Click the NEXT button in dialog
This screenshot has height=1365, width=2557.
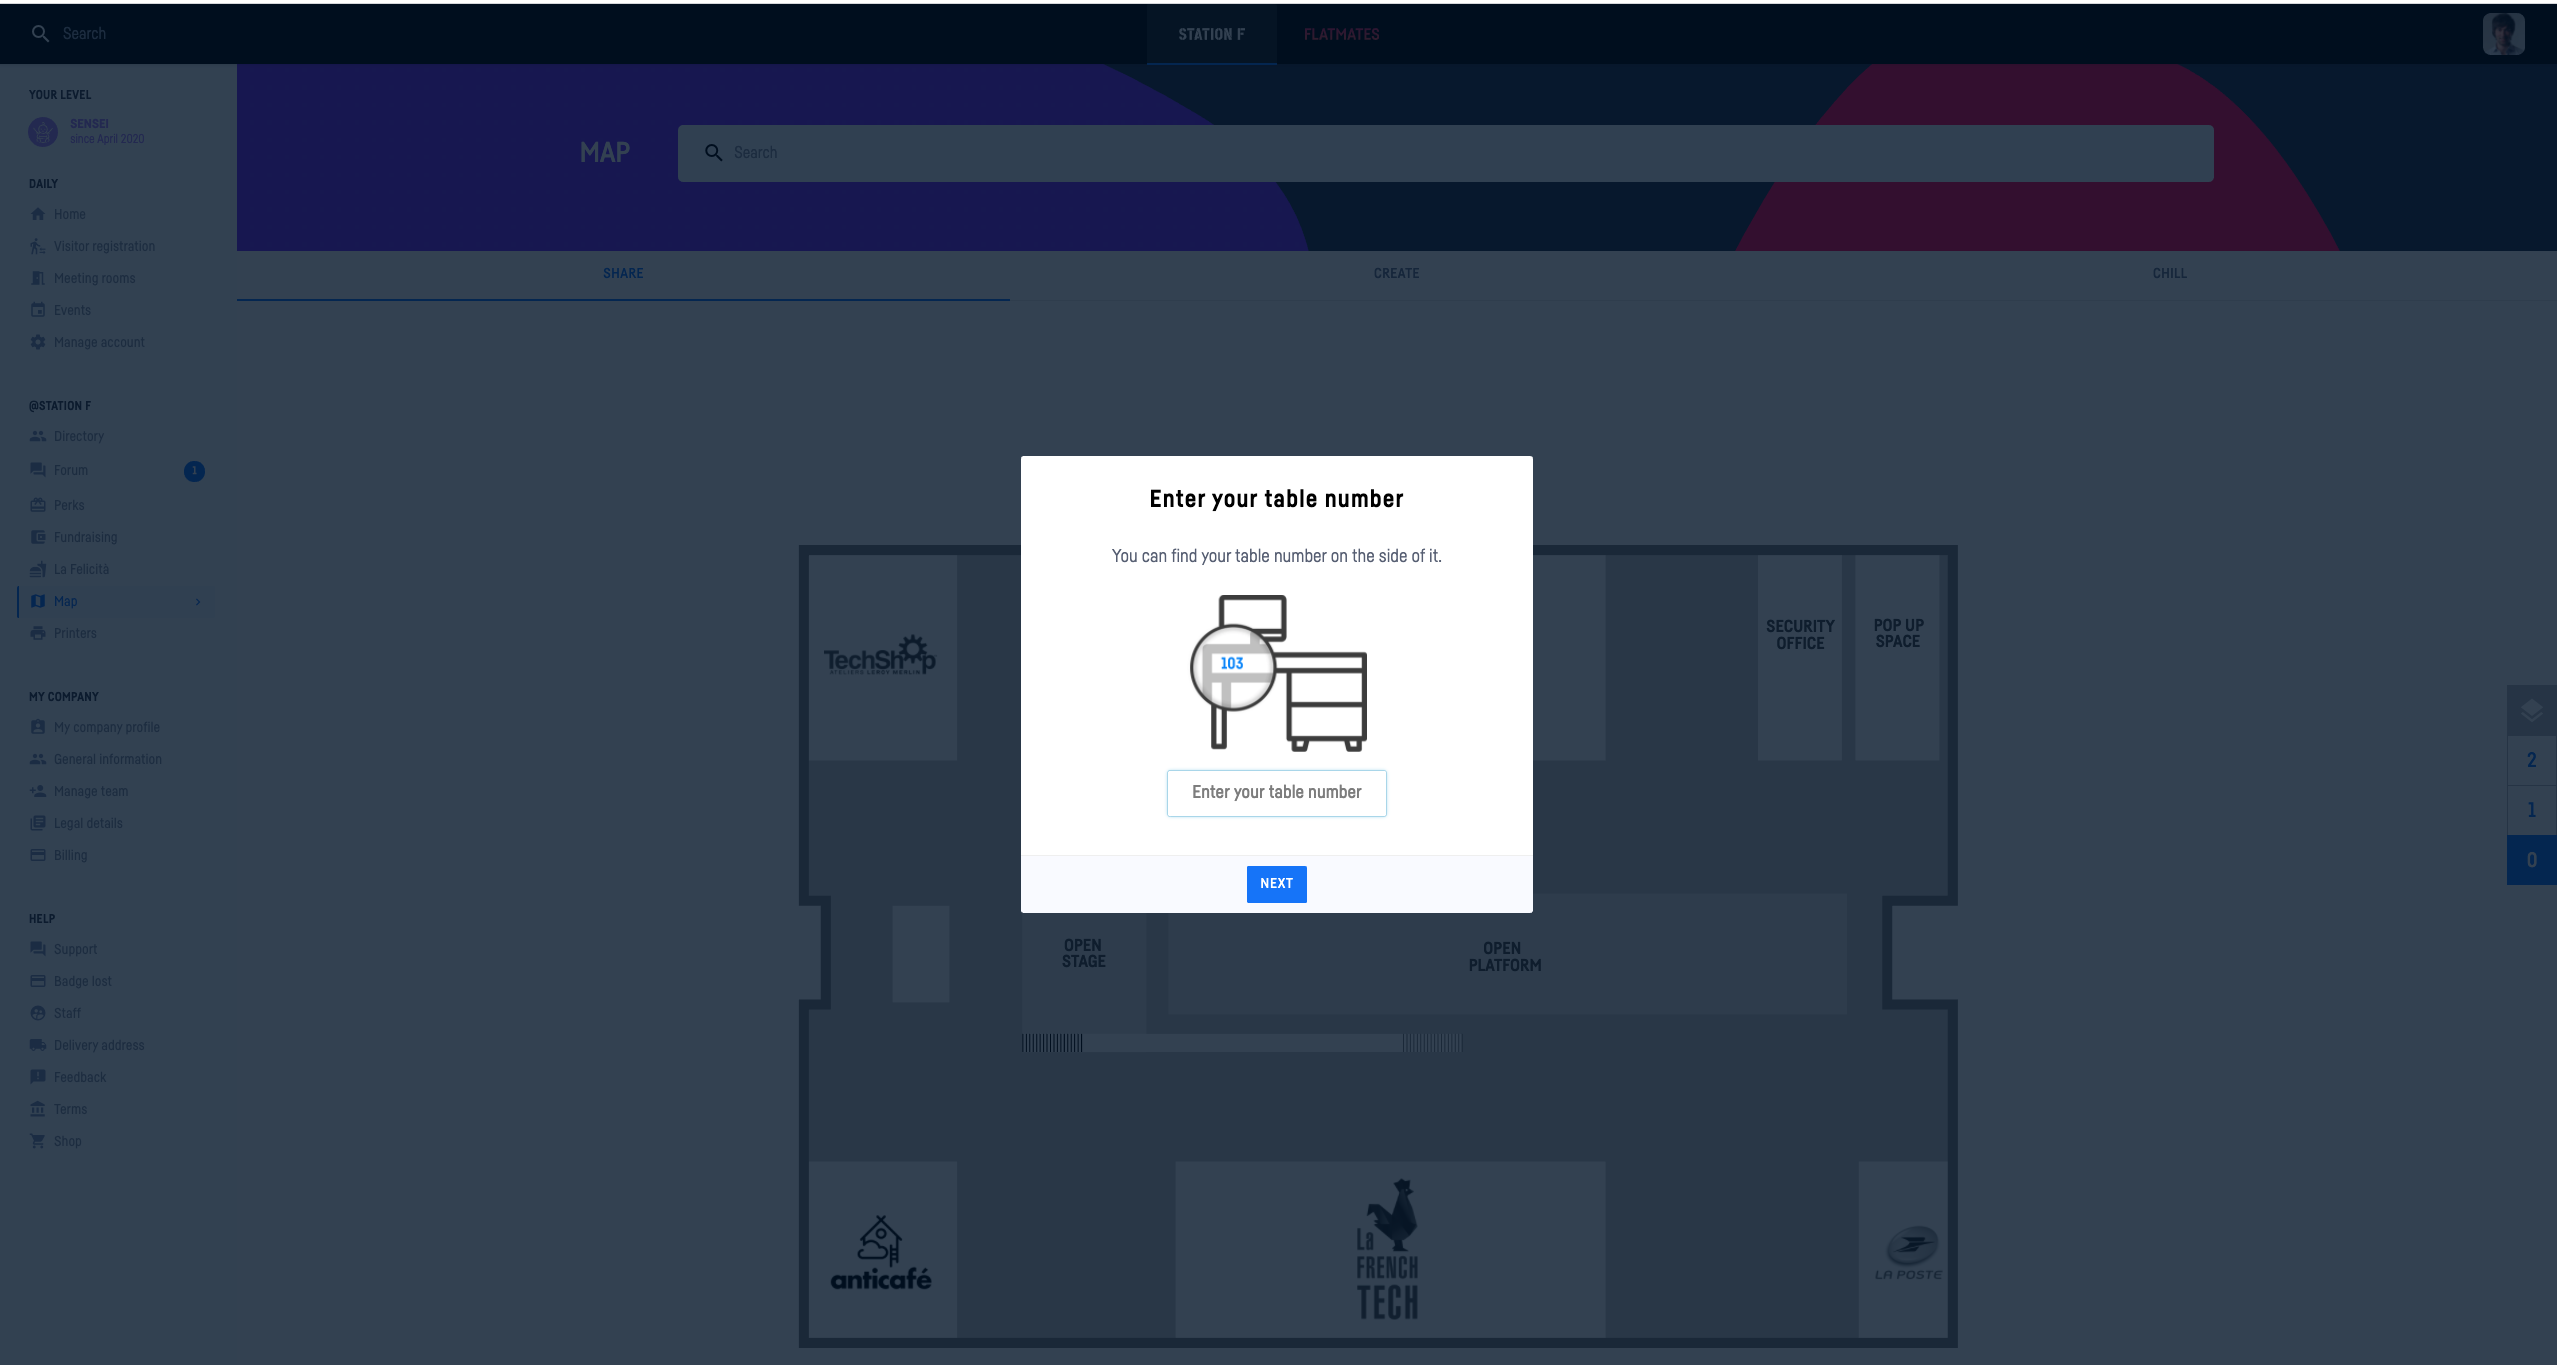tap(1276, 884)
